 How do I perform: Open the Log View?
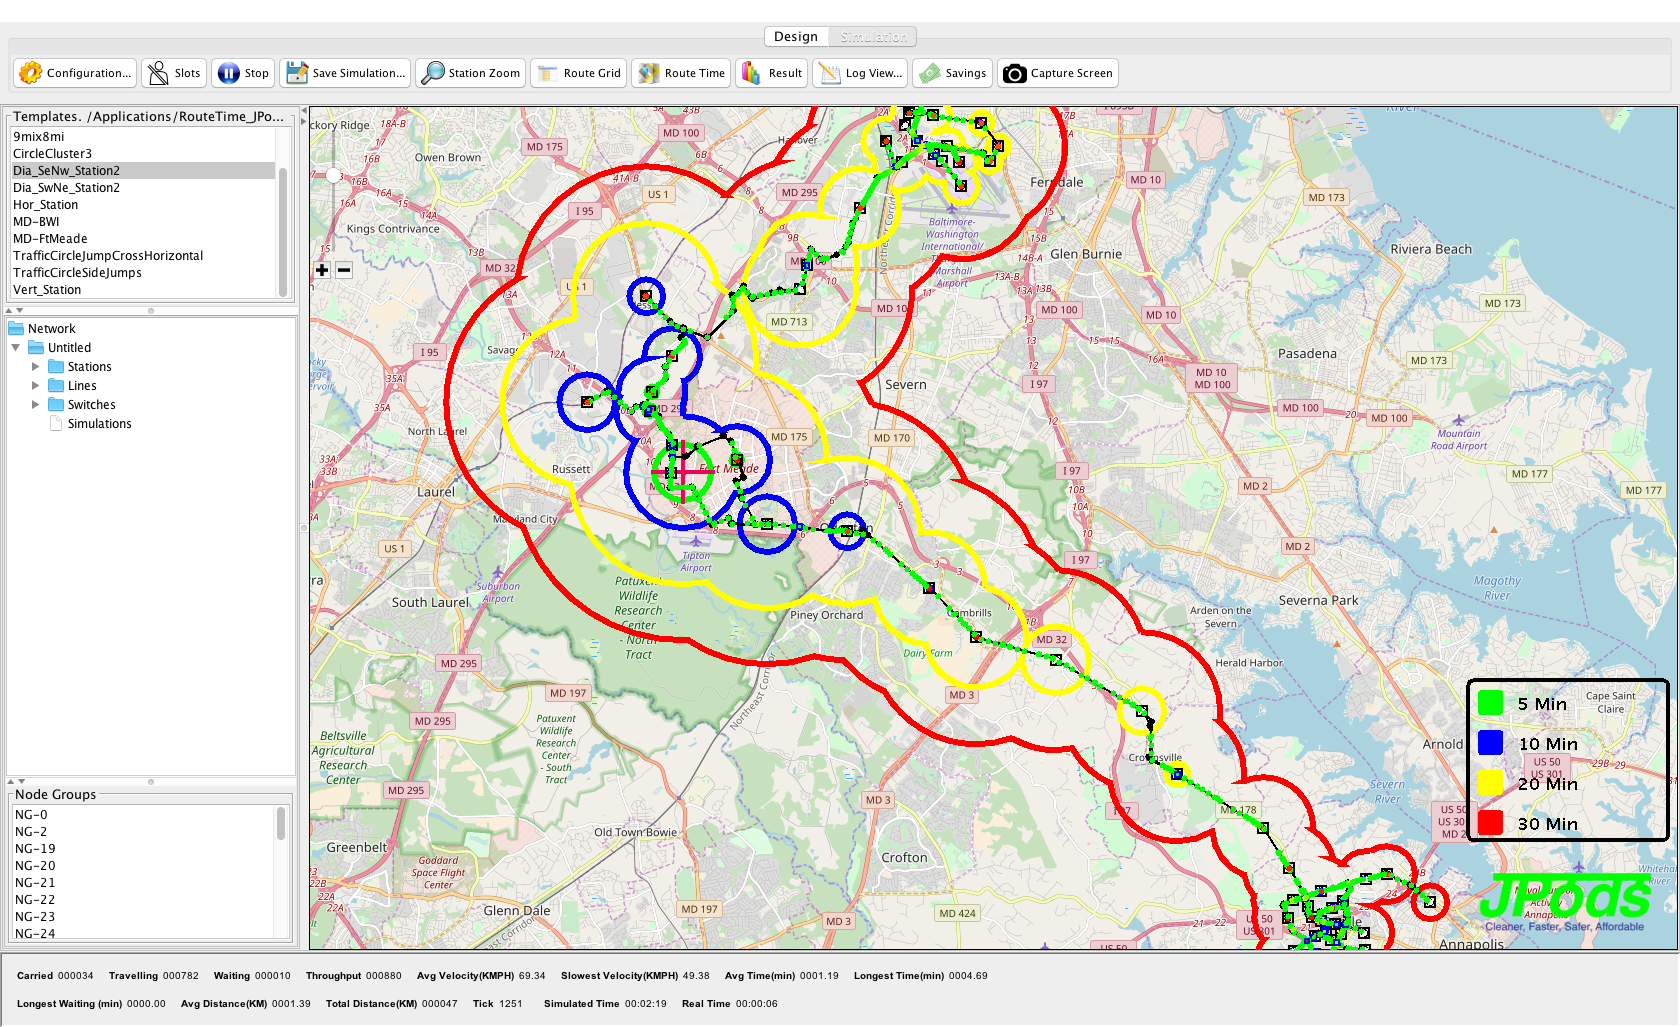(x=860, y=73)
